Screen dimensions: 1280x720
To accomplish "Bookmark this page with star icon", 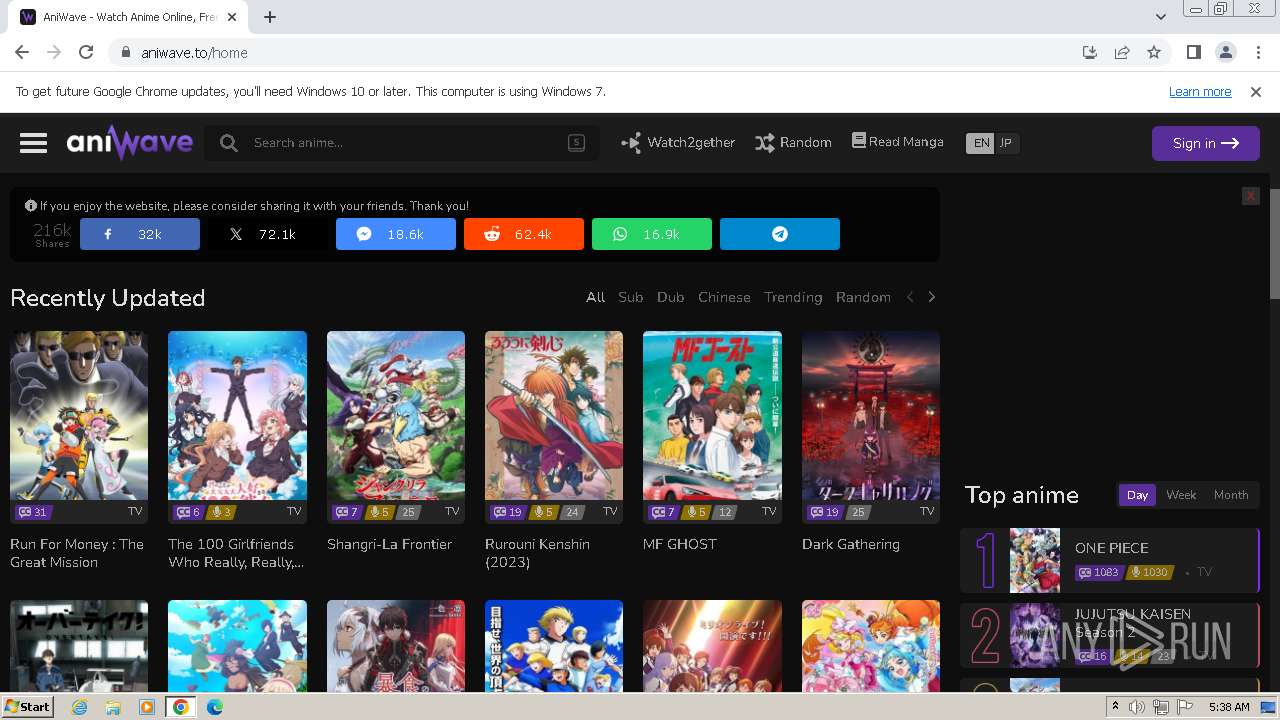I will [1154, 52].
